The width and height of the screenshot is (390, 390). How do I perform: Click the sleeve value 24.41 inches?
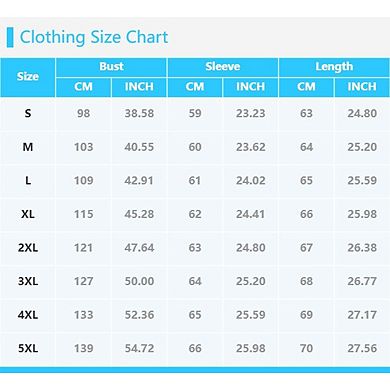(x=250, y=214)
